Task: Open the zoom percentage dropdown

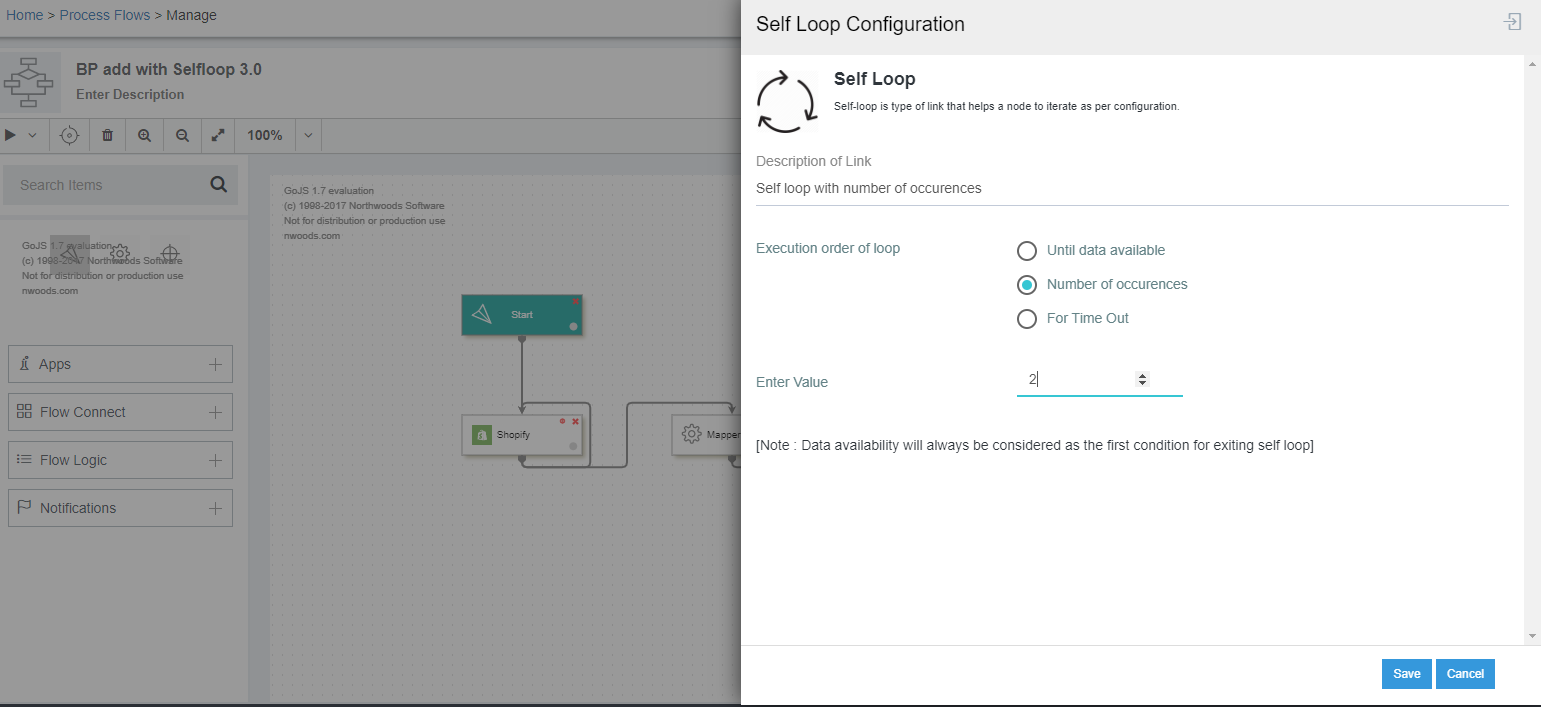Action: pos(307,135)
